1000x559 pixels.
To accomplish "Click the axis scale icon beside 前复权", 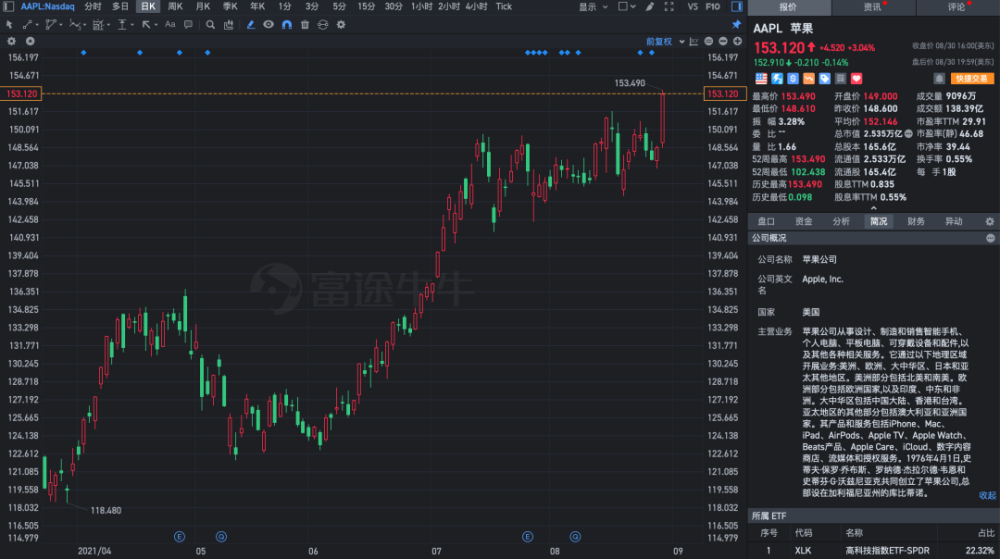I will [694, 41].
